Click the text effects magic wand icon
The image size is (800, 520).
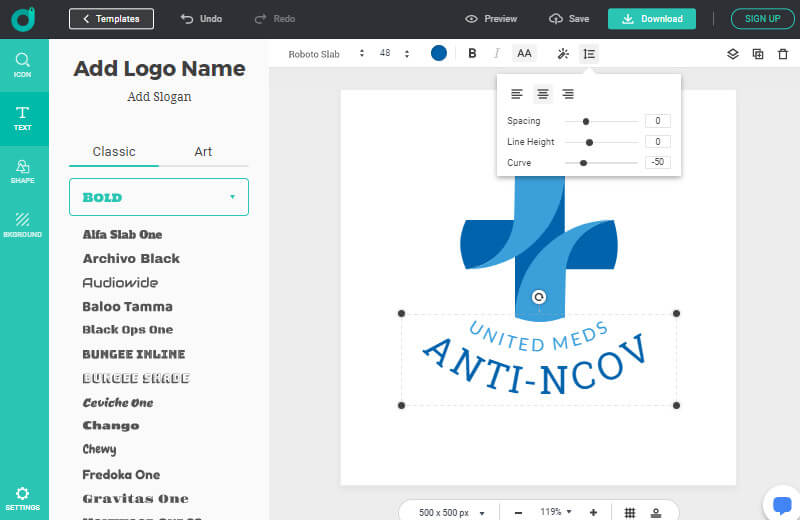[x=563, y=54]
